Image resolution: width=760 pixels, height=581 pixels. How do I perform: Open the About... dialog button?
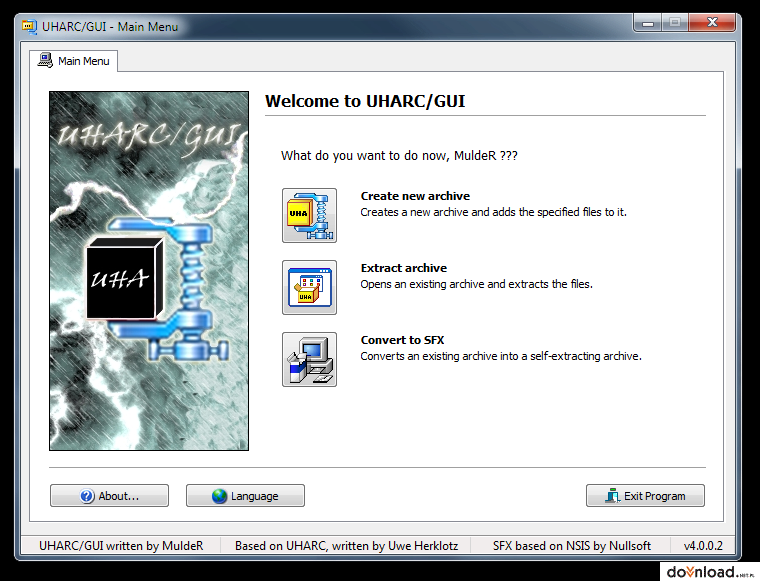[x=110, y=496]
